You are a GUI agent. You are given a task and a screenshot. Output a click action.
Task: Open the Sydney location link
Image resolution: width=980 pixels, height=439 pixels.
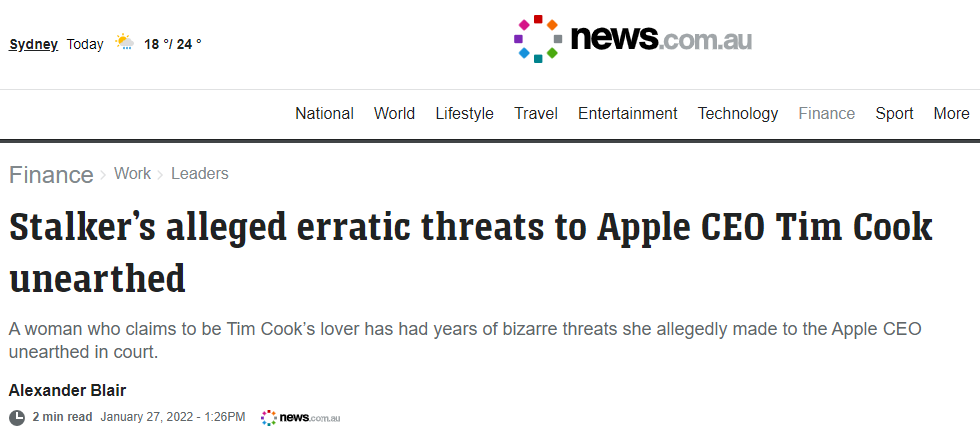pyautogui.click(x=34, y=44)
